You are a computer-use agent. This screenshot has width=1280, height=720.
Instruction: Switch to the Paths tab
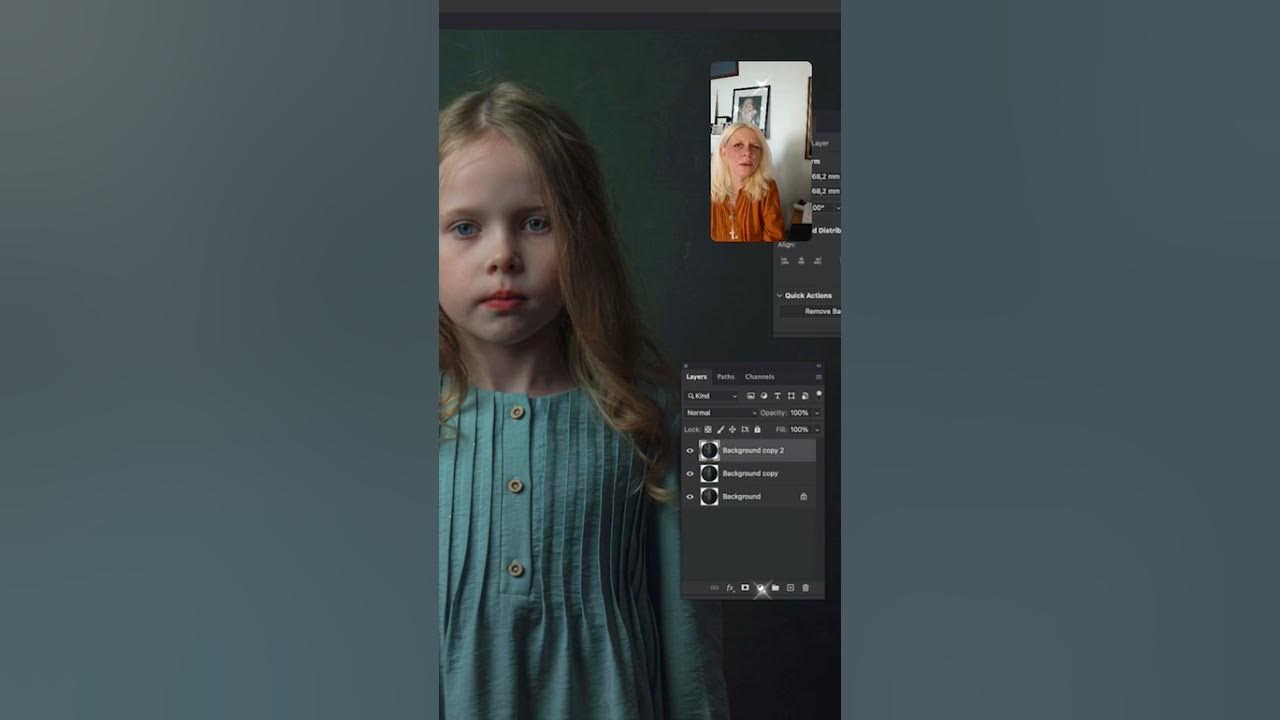(x=726, y=377)
